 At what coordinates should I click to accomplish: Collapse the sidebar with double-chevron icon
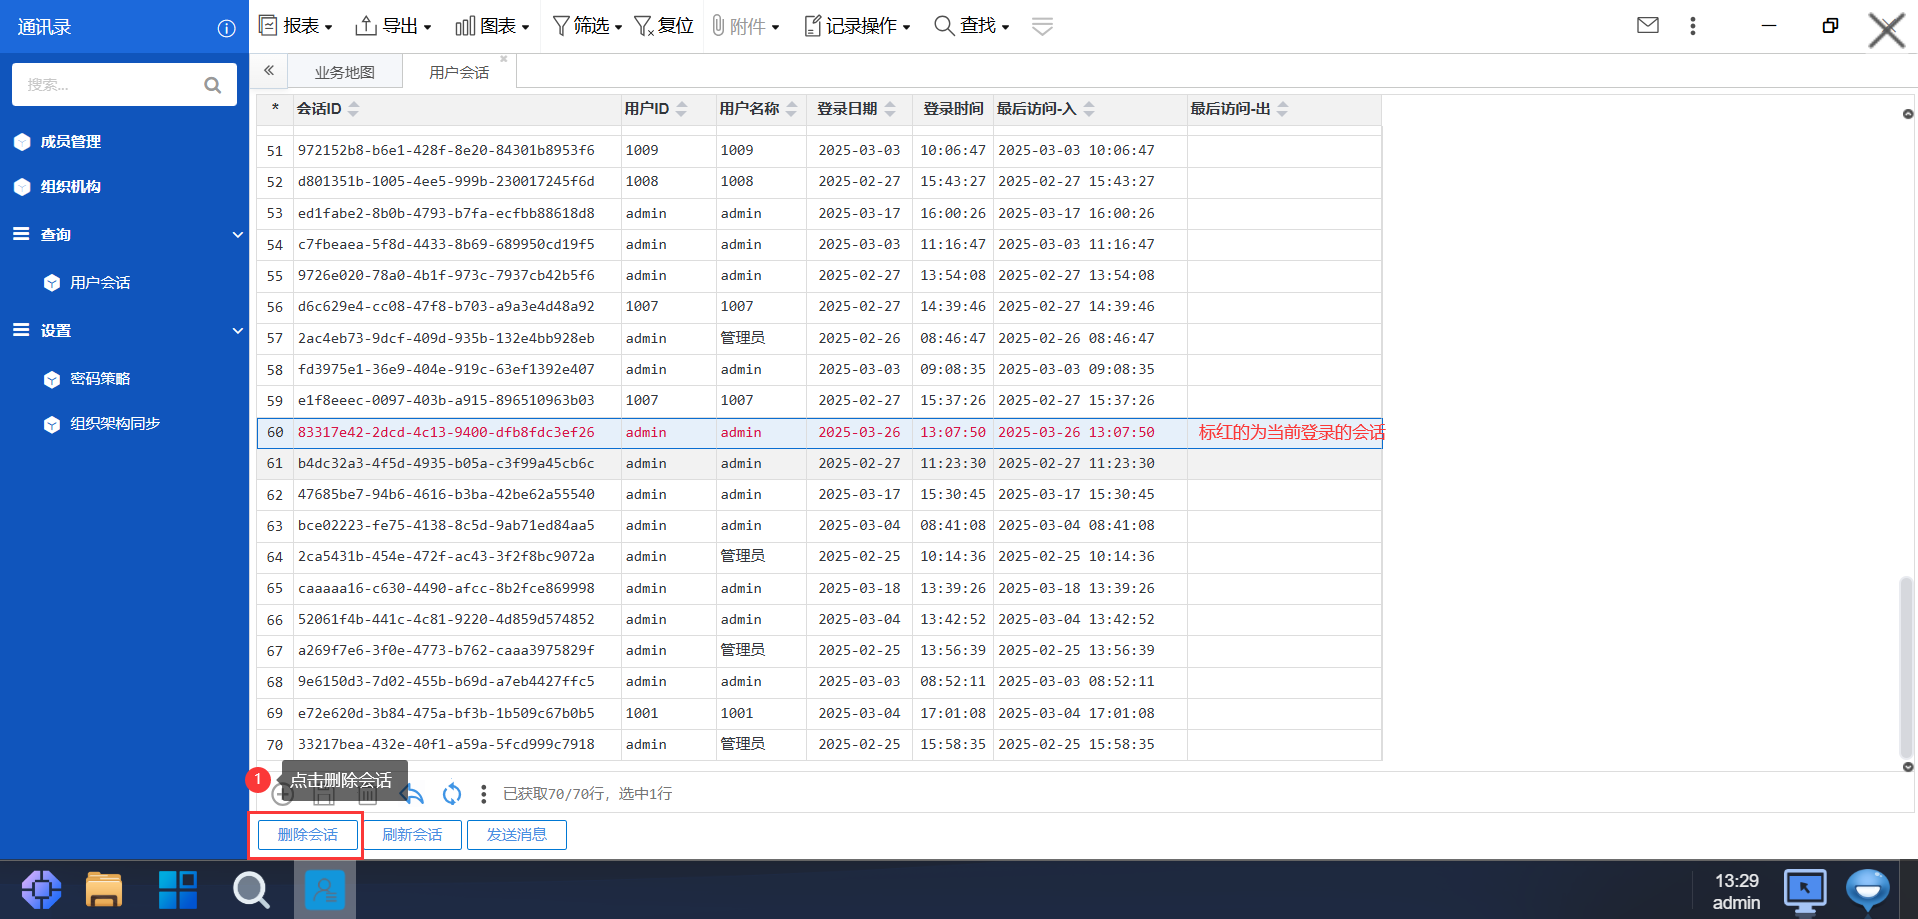[x=269, y=71]
